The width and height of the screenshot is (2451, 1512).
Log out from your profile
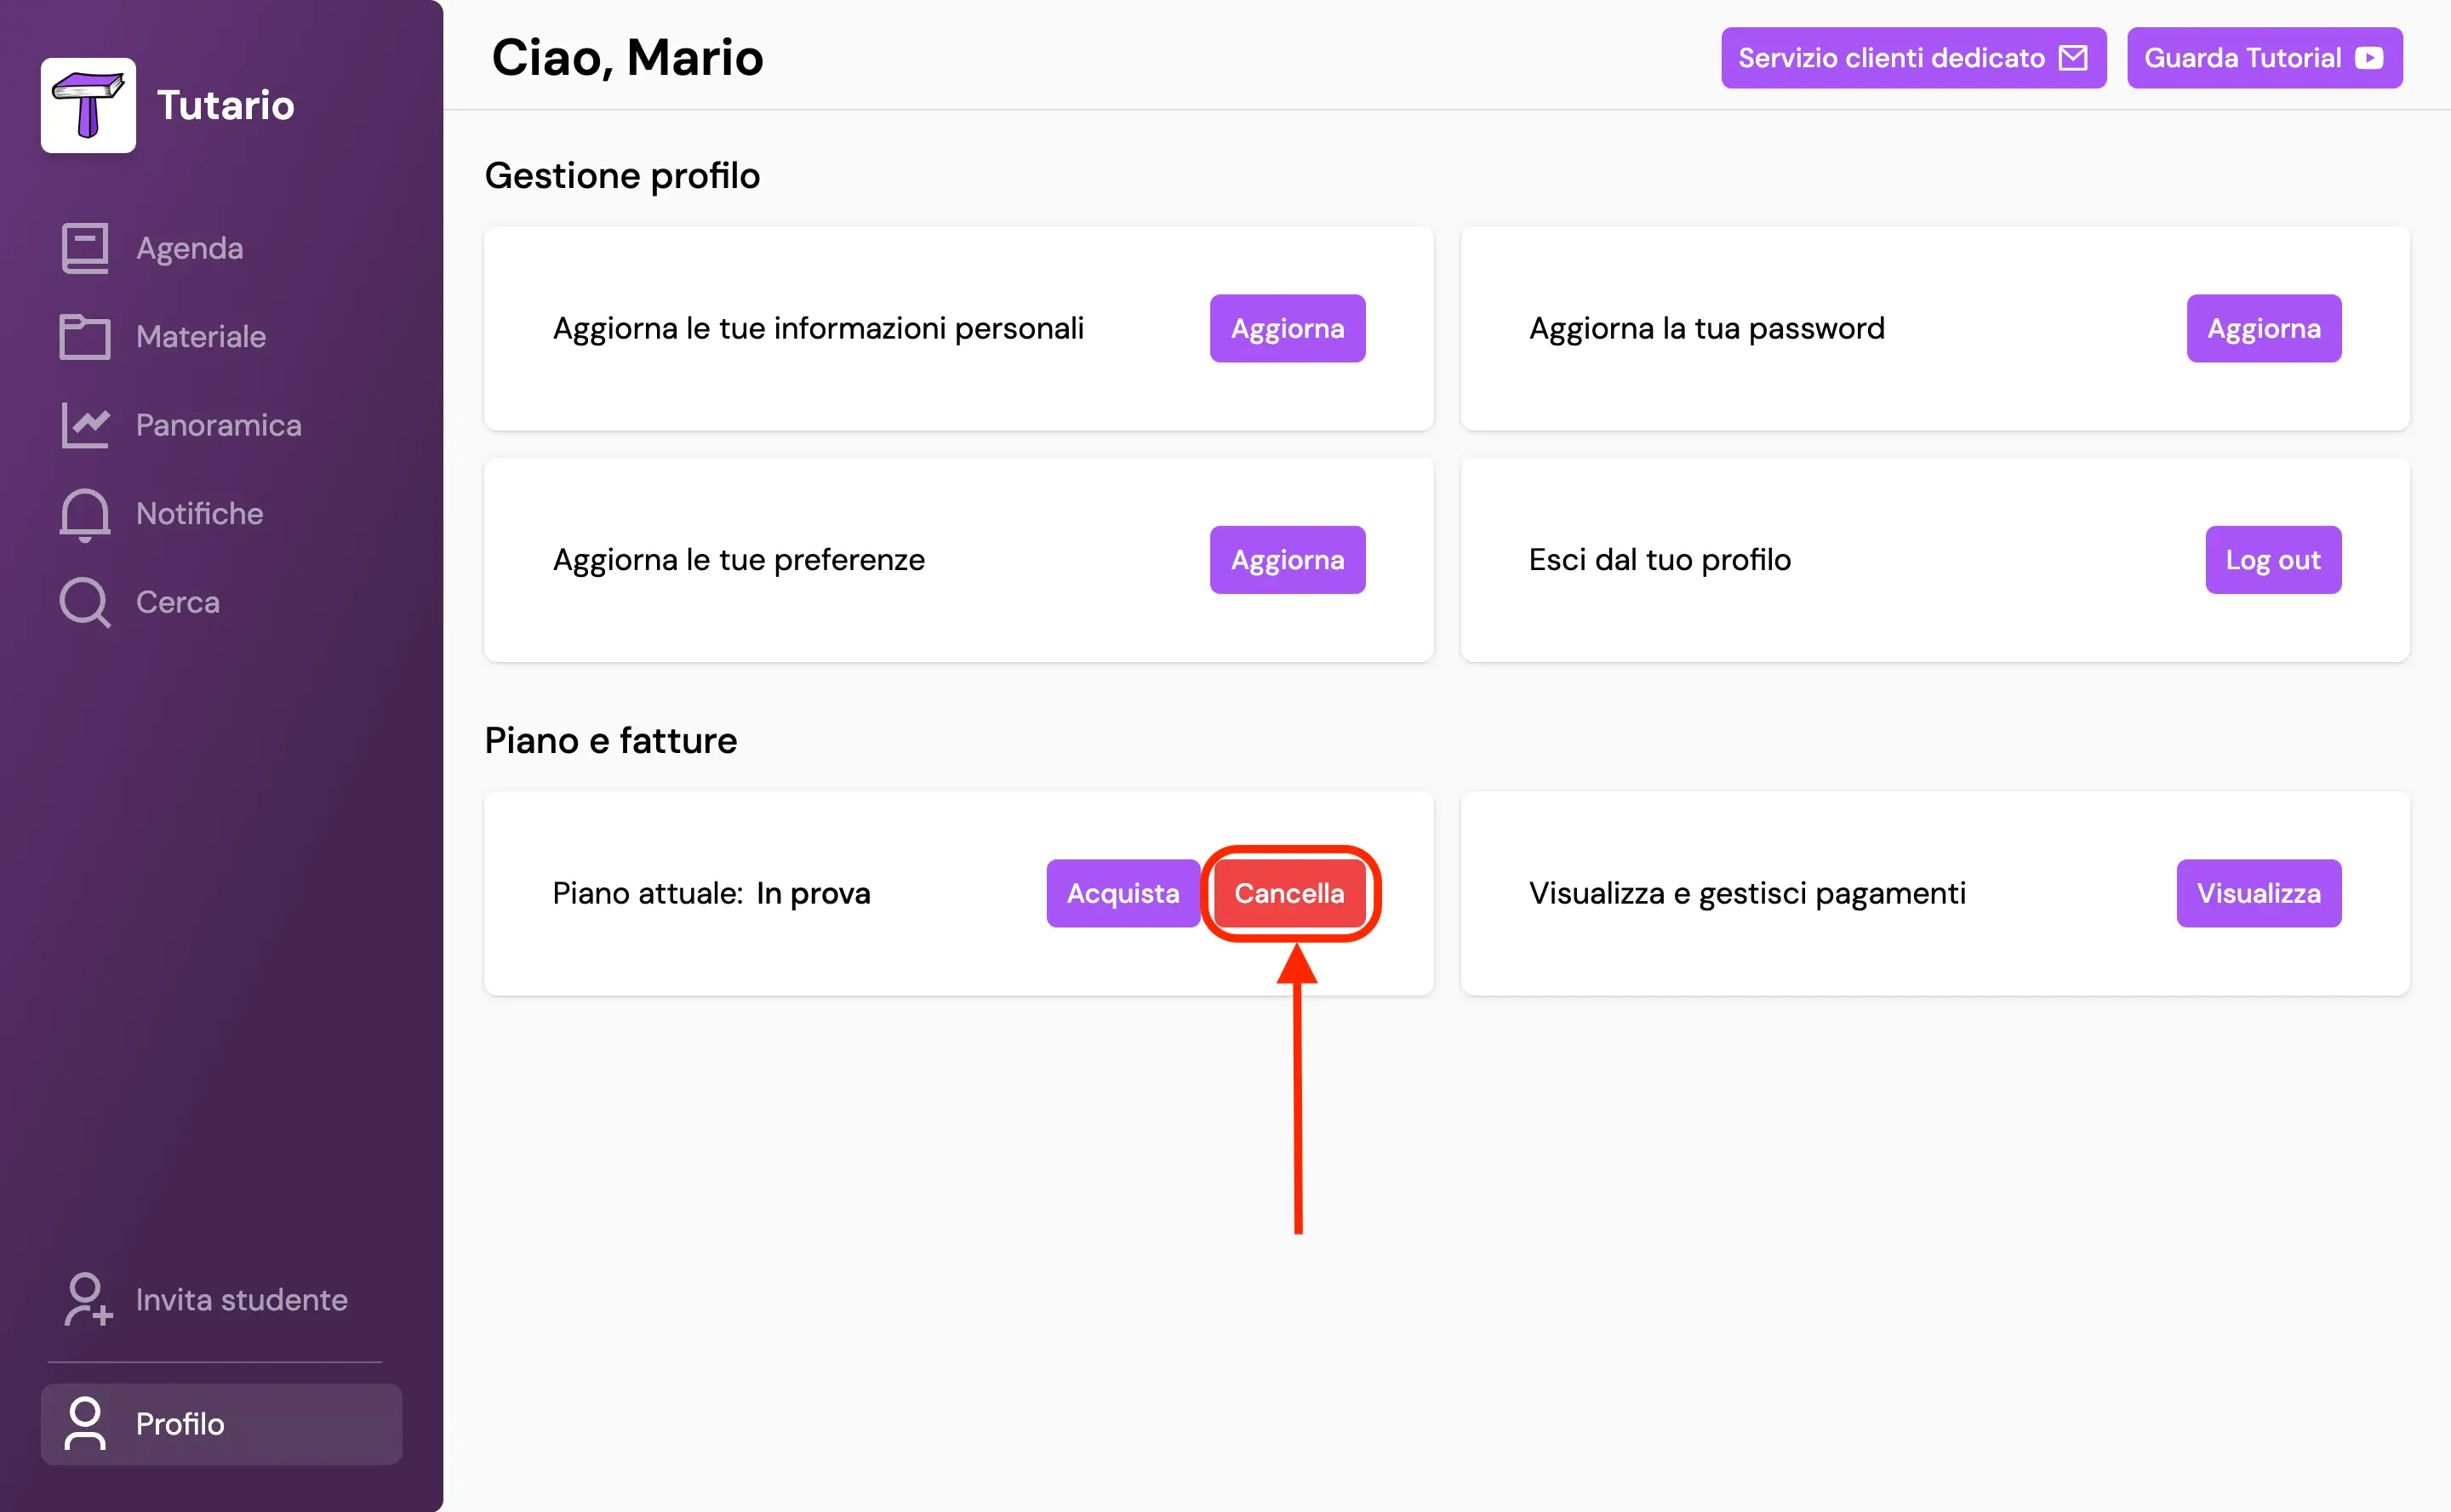point(2272,559)
